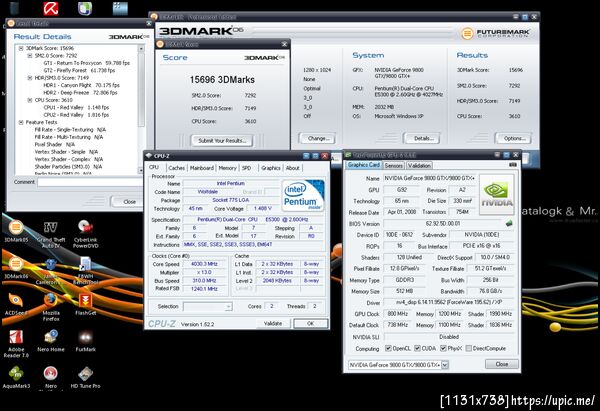Collapse the SM2.0 Score tree node
The height and width of the screenshot is (411, 600).
pyautogui.click(x=30, y=55)
